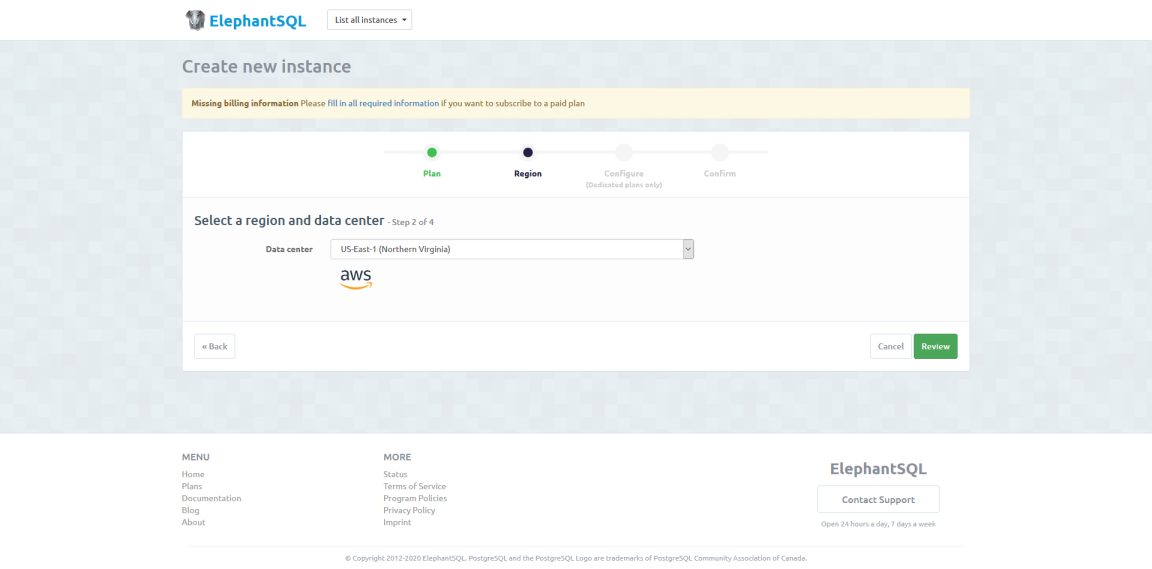Click the Contact Support button

[x=878, y=499]
